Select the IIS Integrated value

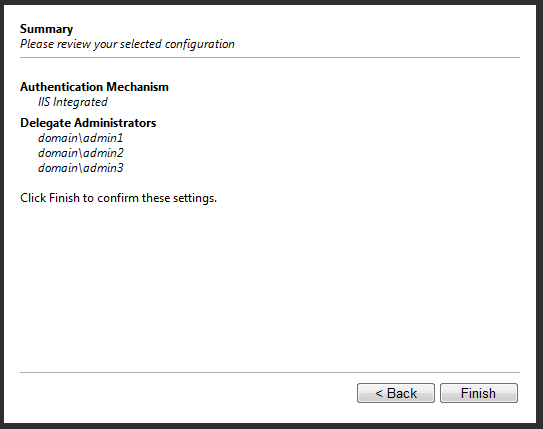(x=73, y=102)
